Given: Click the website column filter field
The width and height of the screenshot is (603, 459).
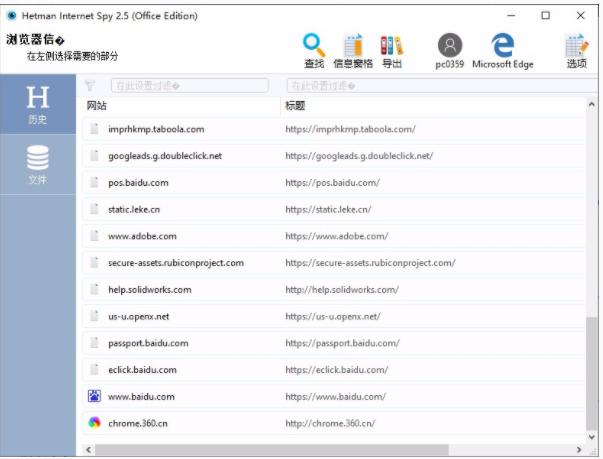Looking at the screenshot, I should (x=189, y=86).
